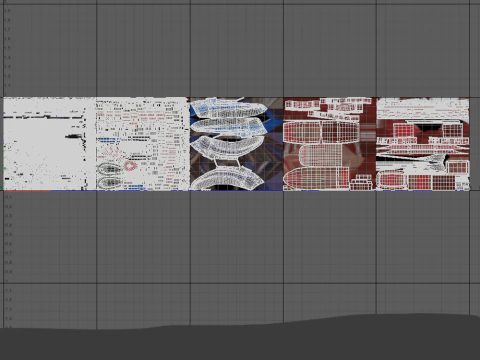
Task: Select the fourth UV tile with red gridded hulls
Action: click(330, 144)
